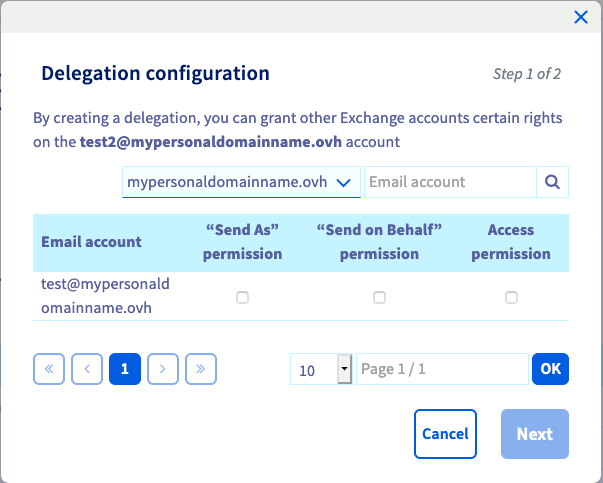Close the delegation configuration dialog
The height and width of the screenshot is (483, 603).
click(580, 16)
